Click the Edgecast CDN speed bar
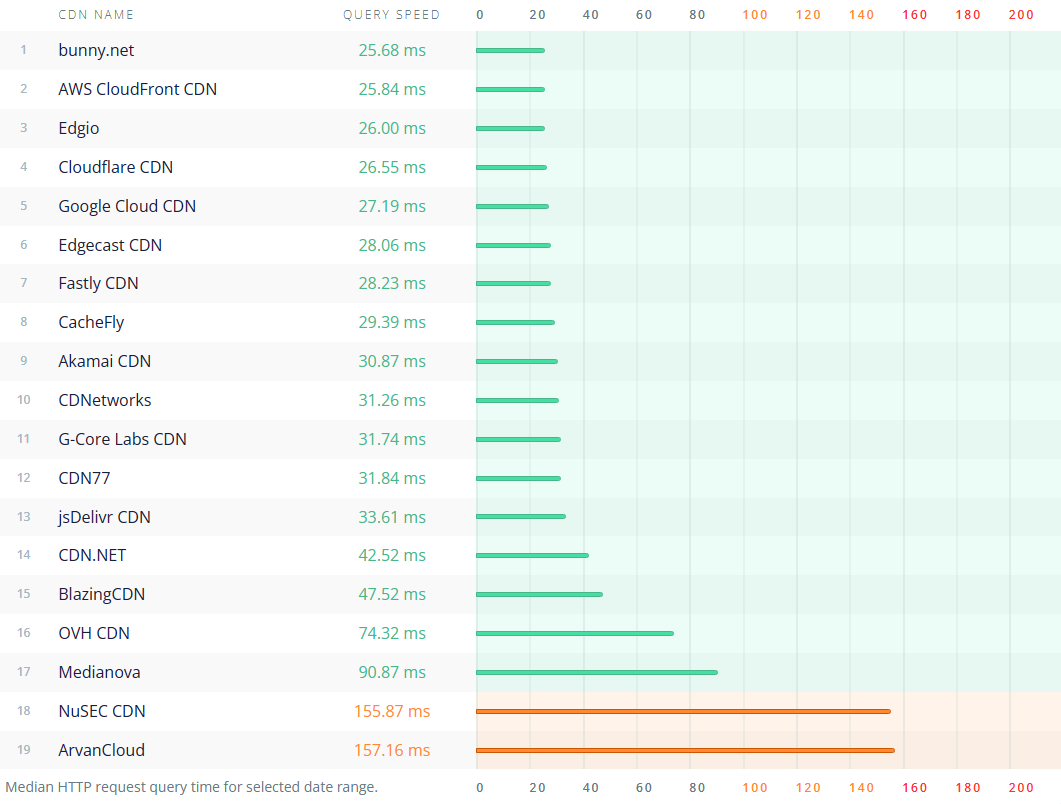This screenshot has width=1061, height=804. pos(514,245)
